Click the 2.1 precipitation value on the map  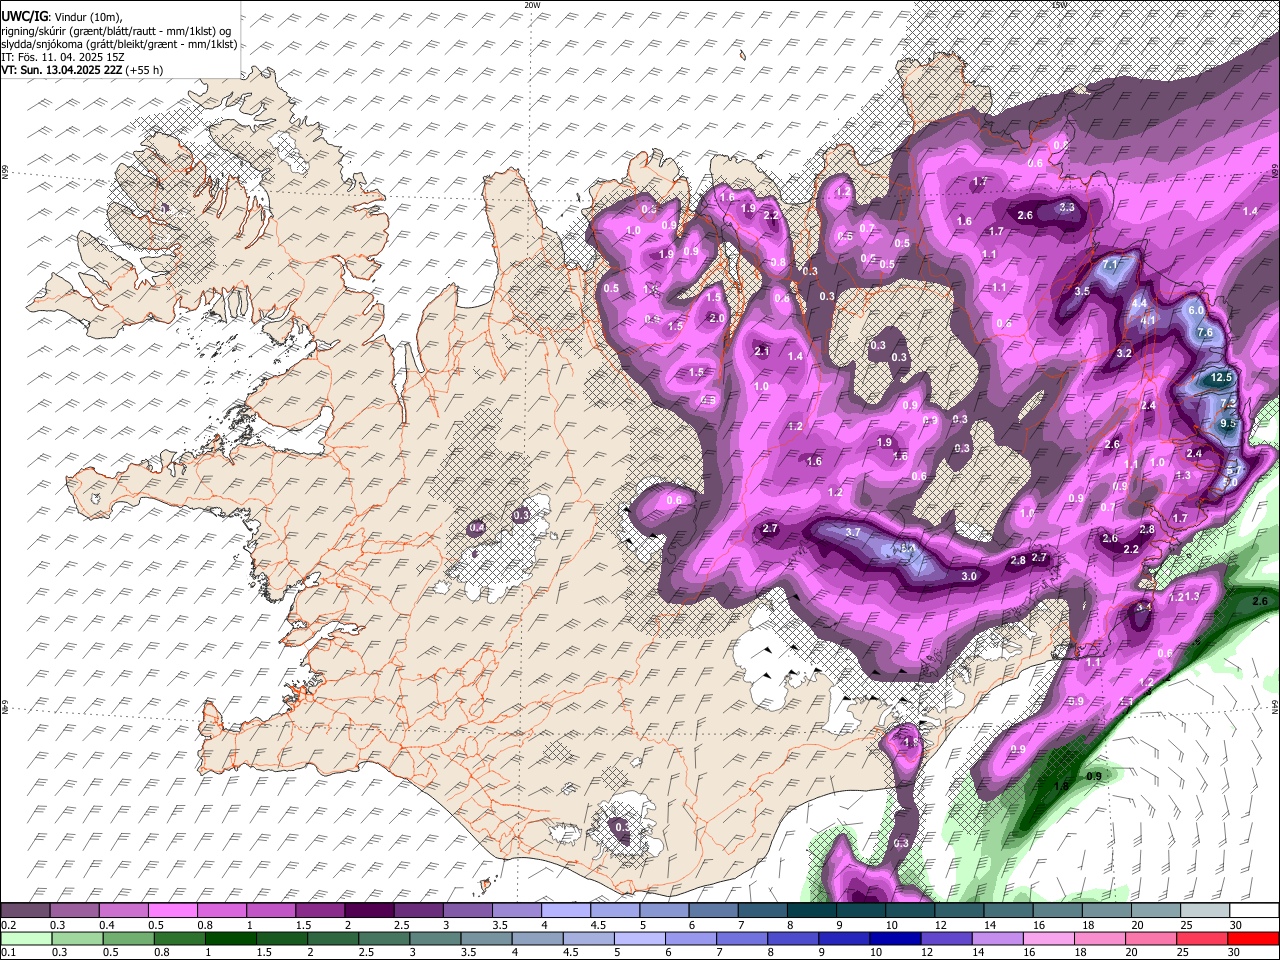click(762, 351)
